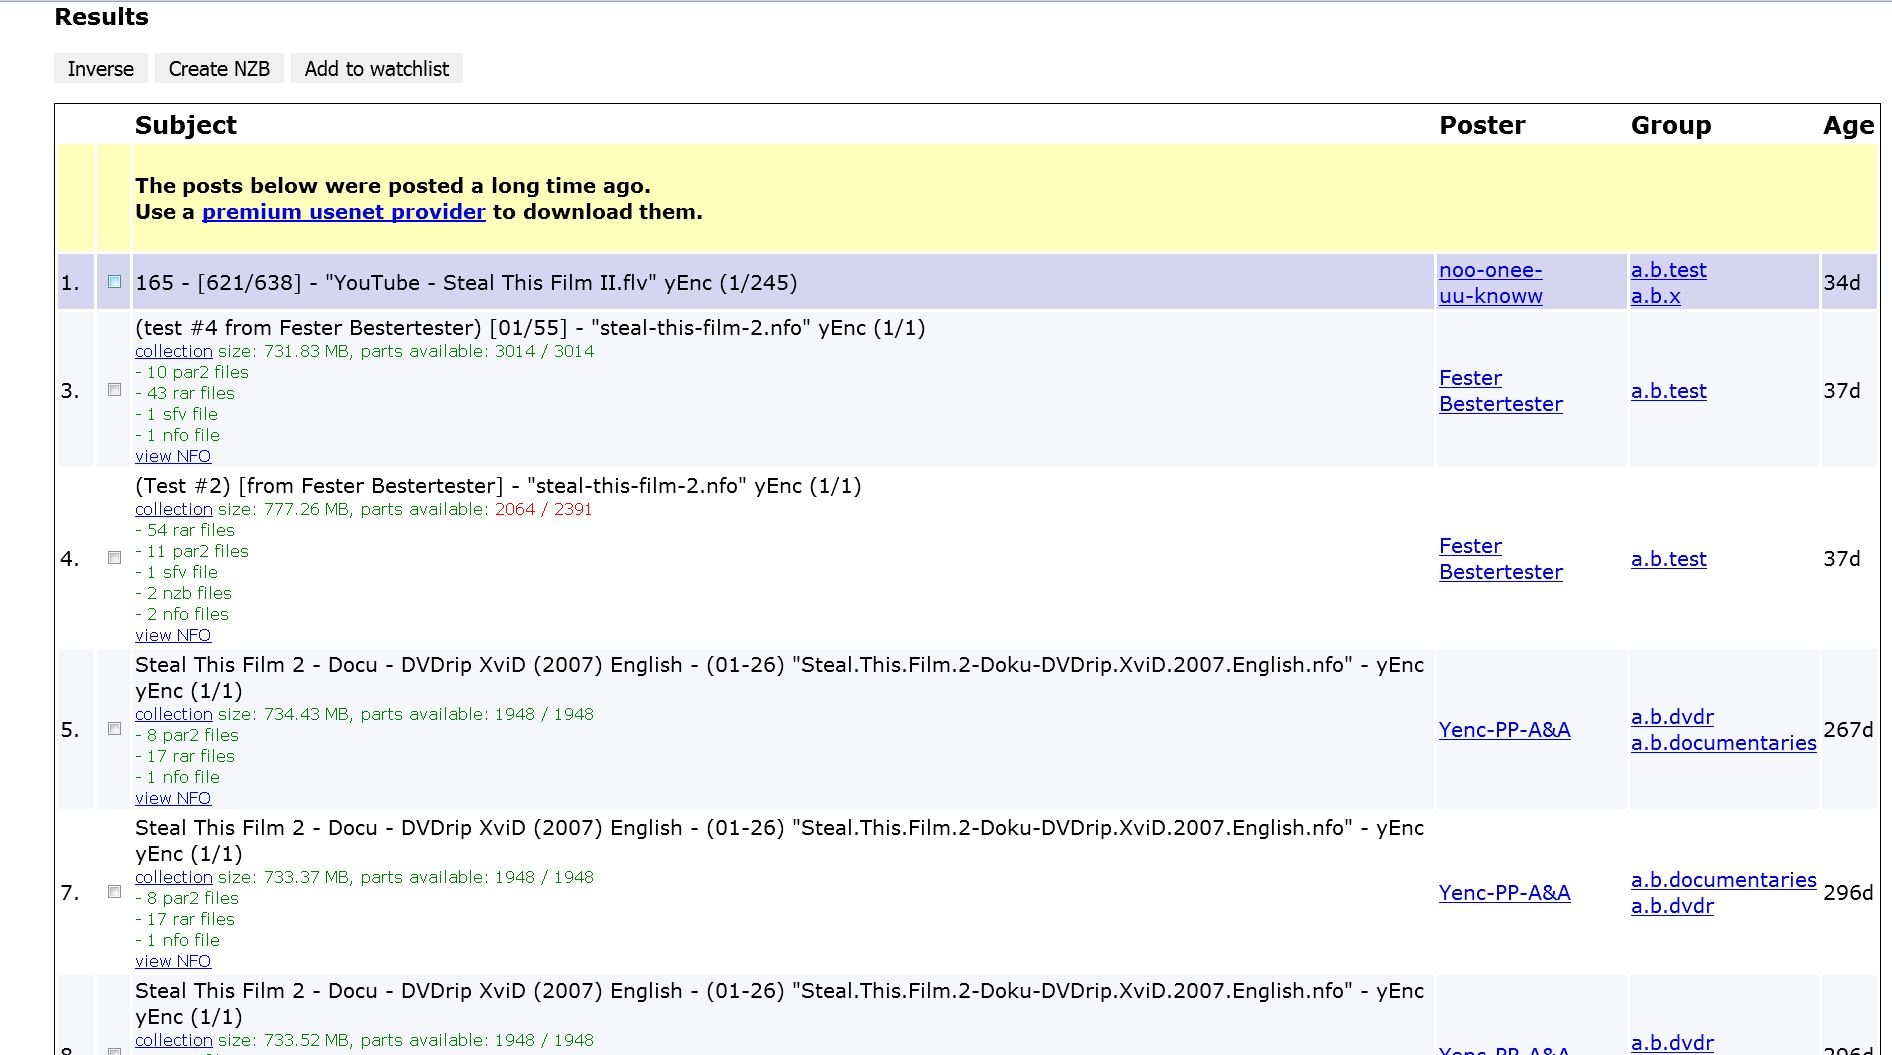This screenshot has height=1055, width=1892.
Task: Open collection link of 731.83 MB post
Action: pos(173,351)
